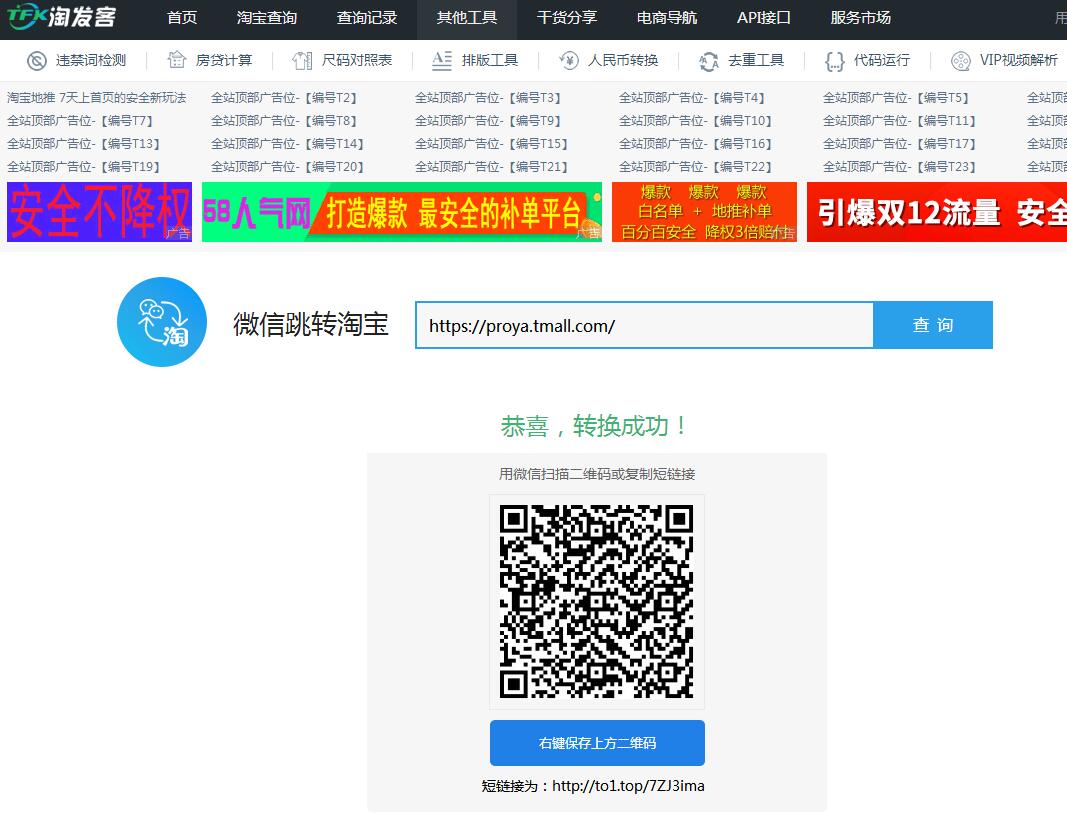Open the 违禁词检测 tool link
The height and width of the screenshot is (822, 1067).
[x=91, y=61]
